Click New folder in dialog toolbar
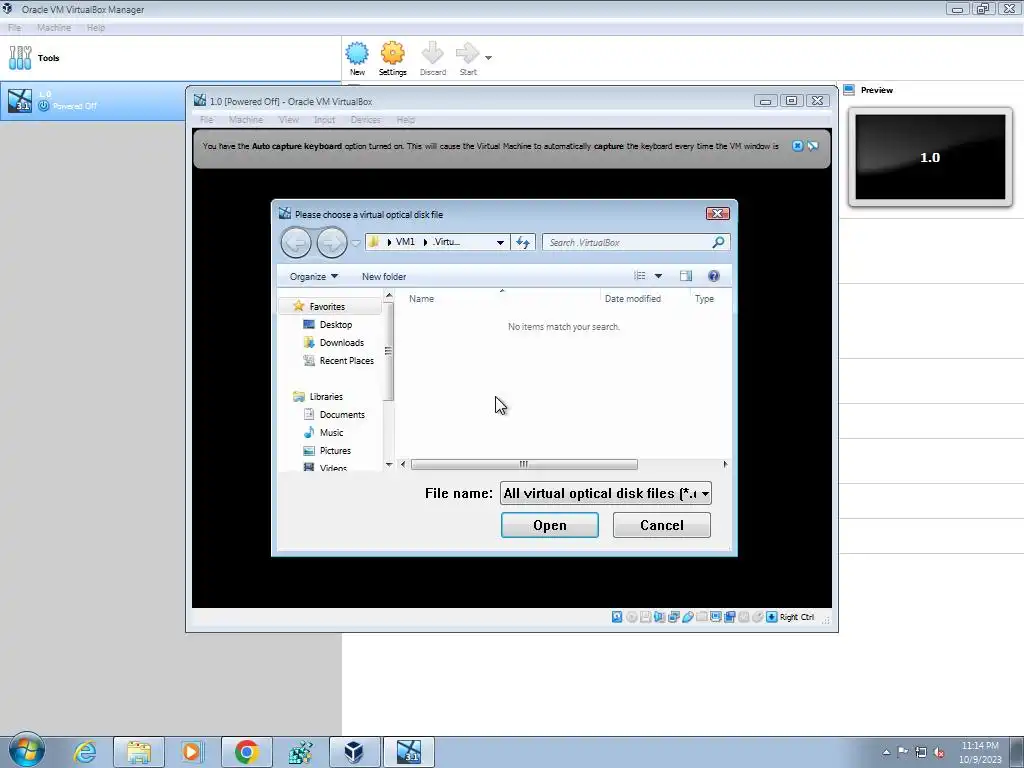 click(x=384, y=276)
